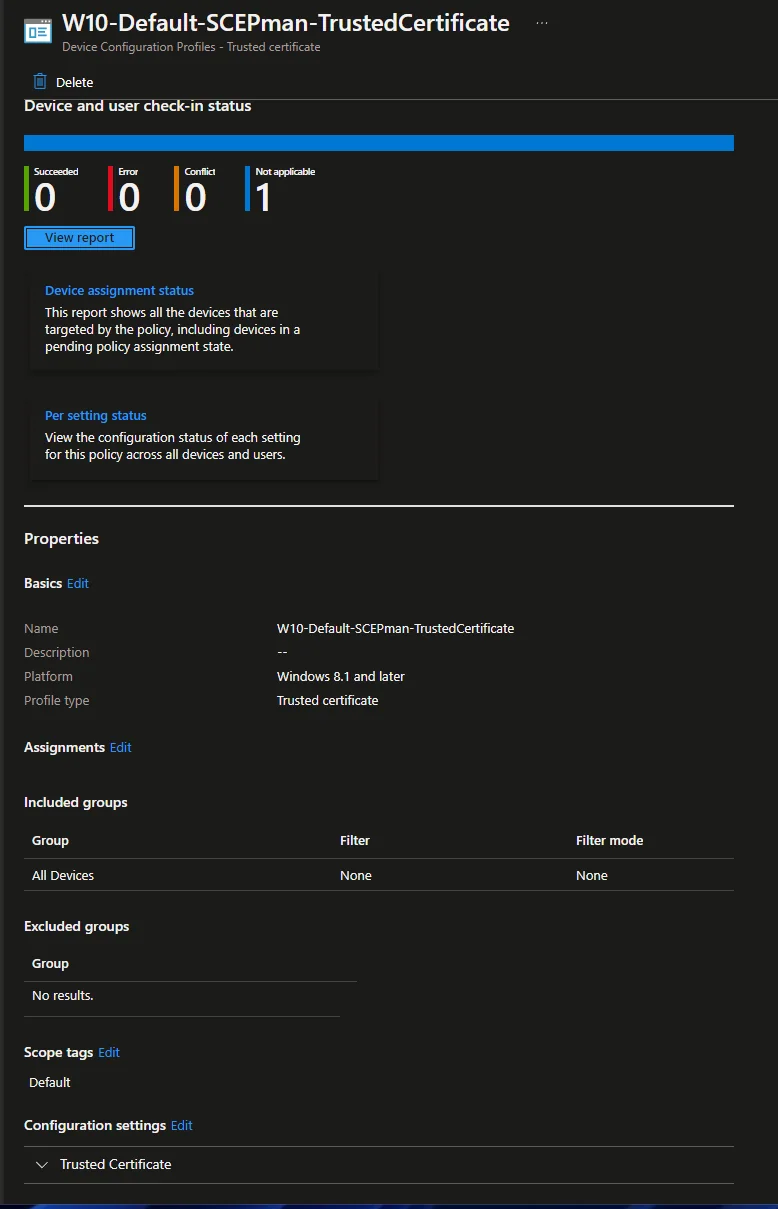Click the Group column header in Included groups

(x=50, y=841)
